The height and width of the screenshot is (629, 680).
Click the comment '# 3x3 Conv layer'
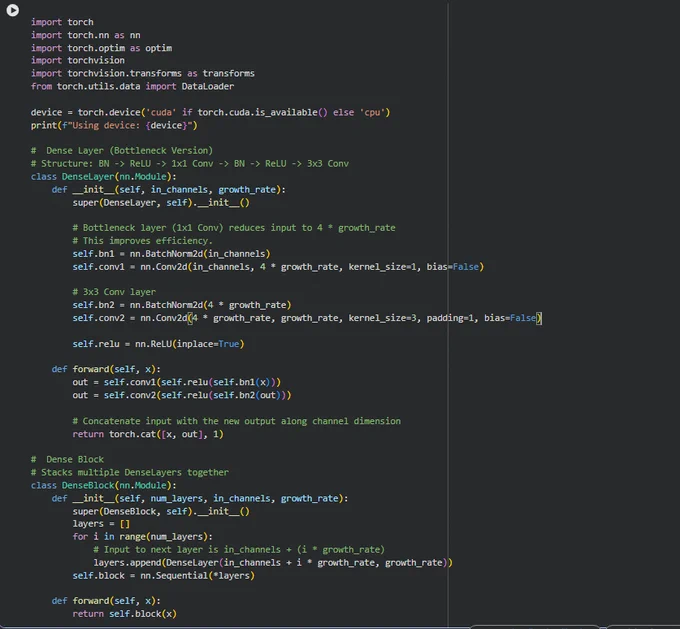114,292
